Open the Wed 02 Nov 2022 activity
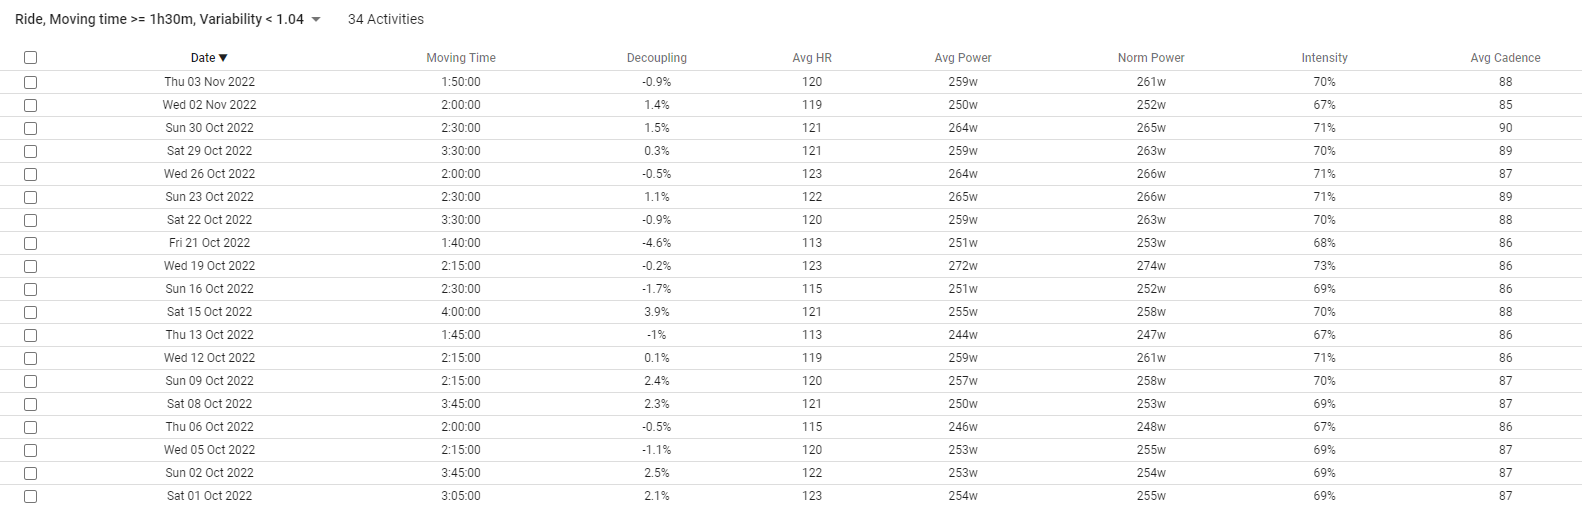 210,105
